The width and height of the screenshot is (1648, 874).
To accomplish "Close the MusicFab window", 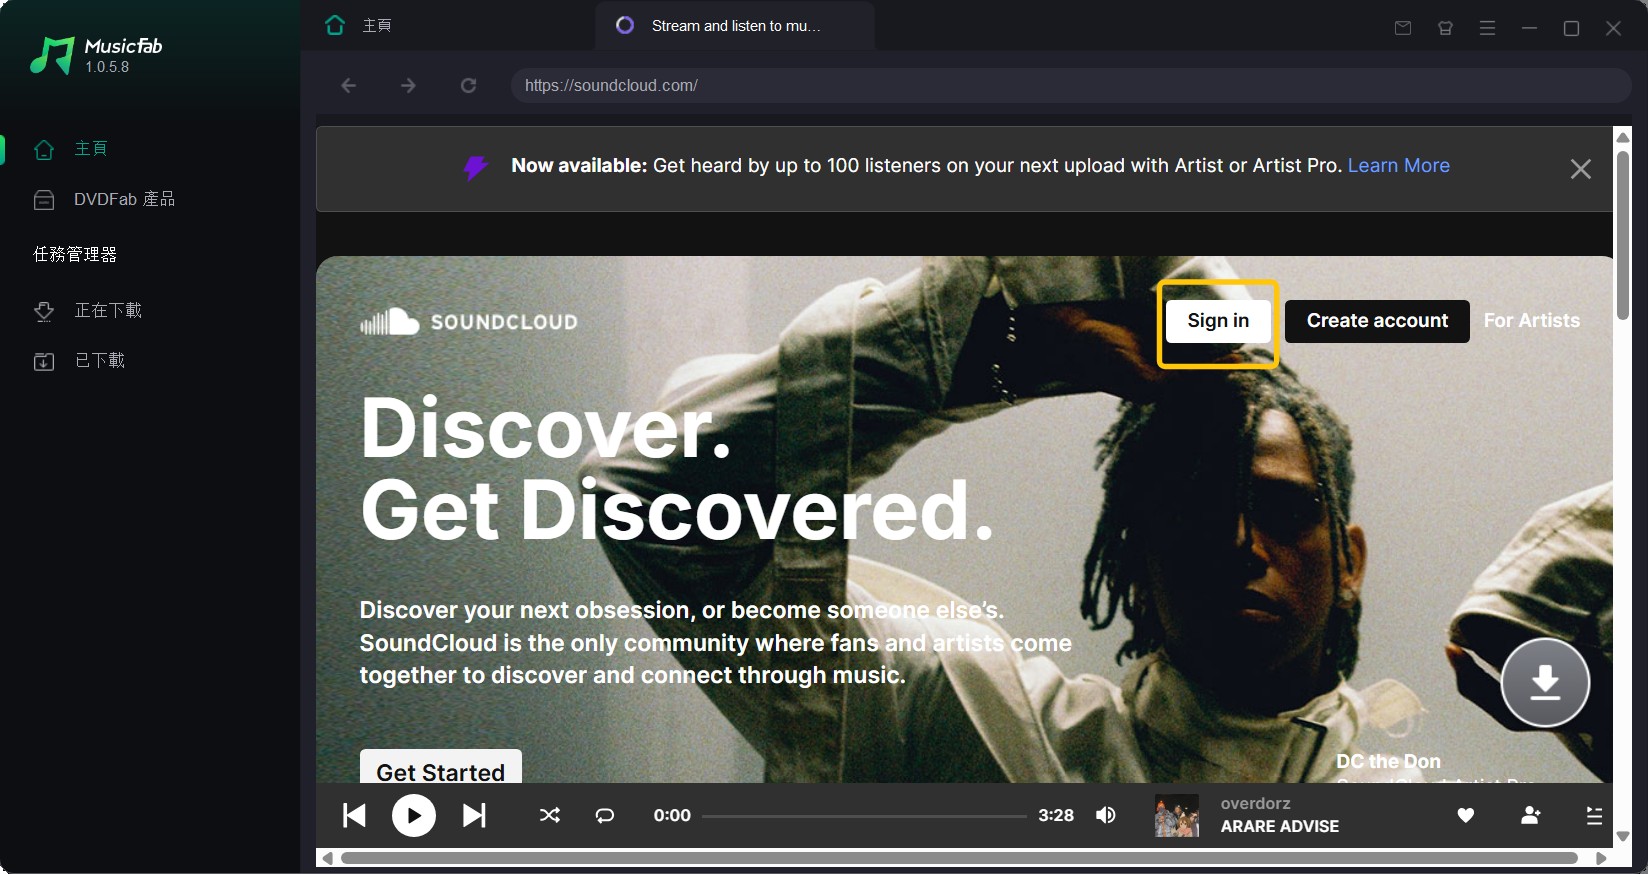I will pyautogui.click(x=1613, y=28).
